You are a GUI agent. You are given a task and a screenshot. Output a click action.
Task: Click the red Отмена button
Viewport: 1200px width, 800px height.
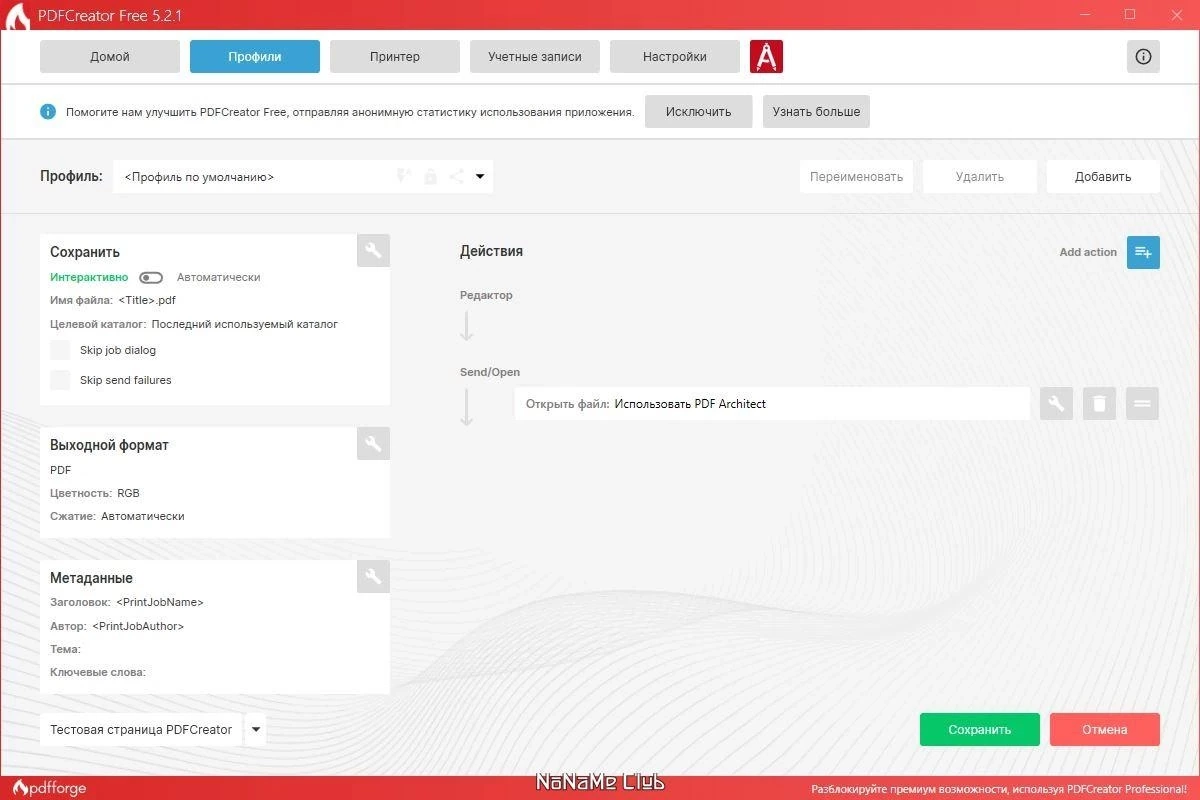[x=1105, y=729]
